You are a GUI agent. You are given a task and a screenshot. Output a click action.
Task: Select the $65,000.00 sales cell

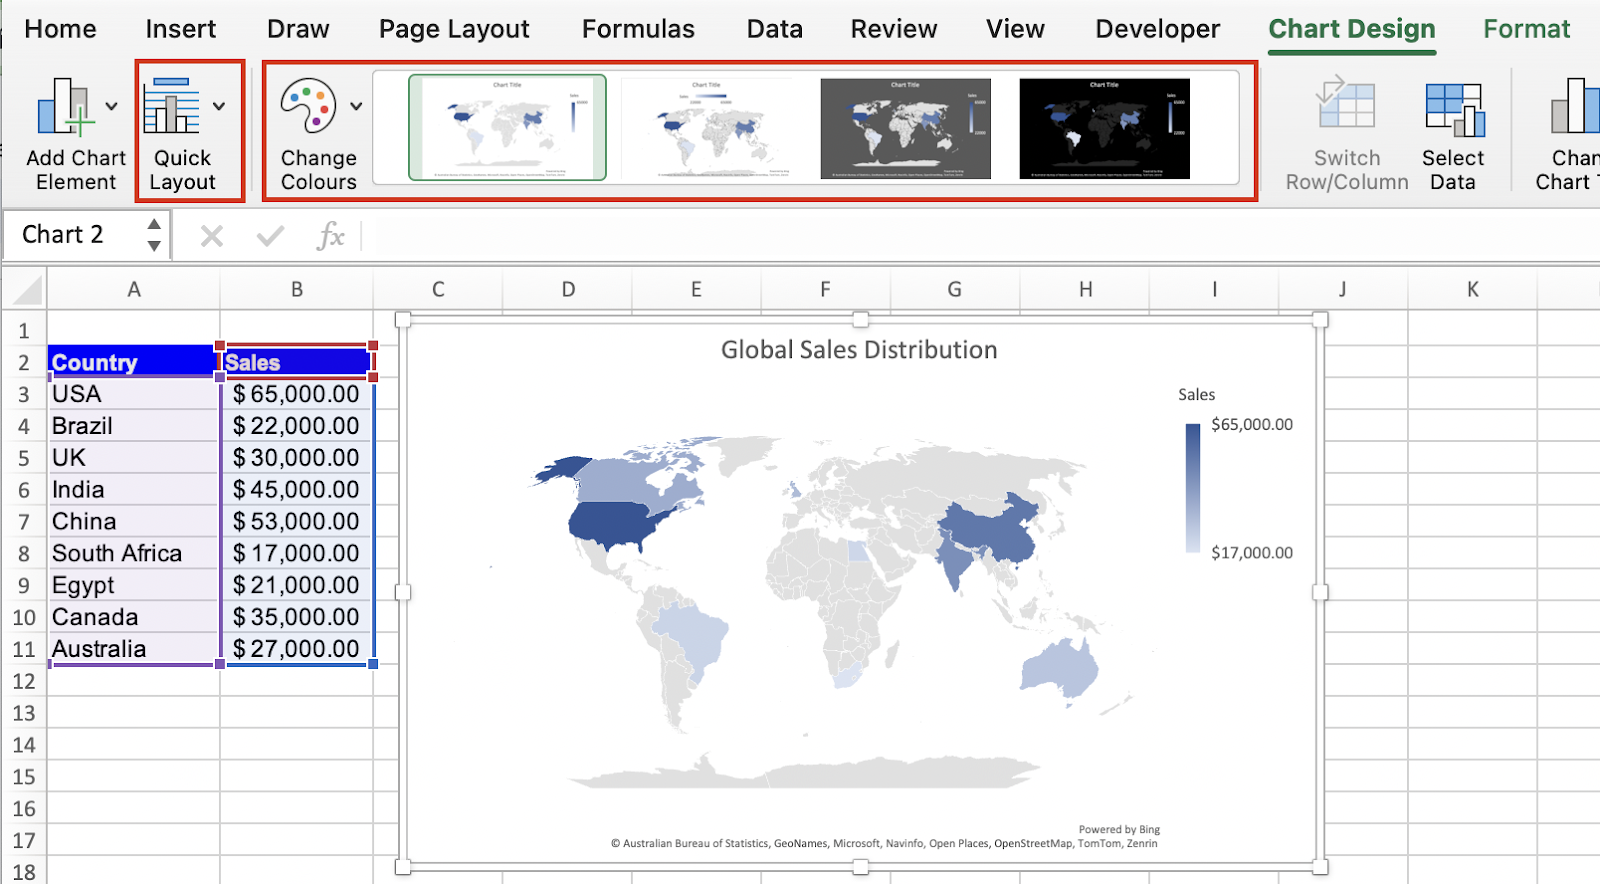(297, 394)
